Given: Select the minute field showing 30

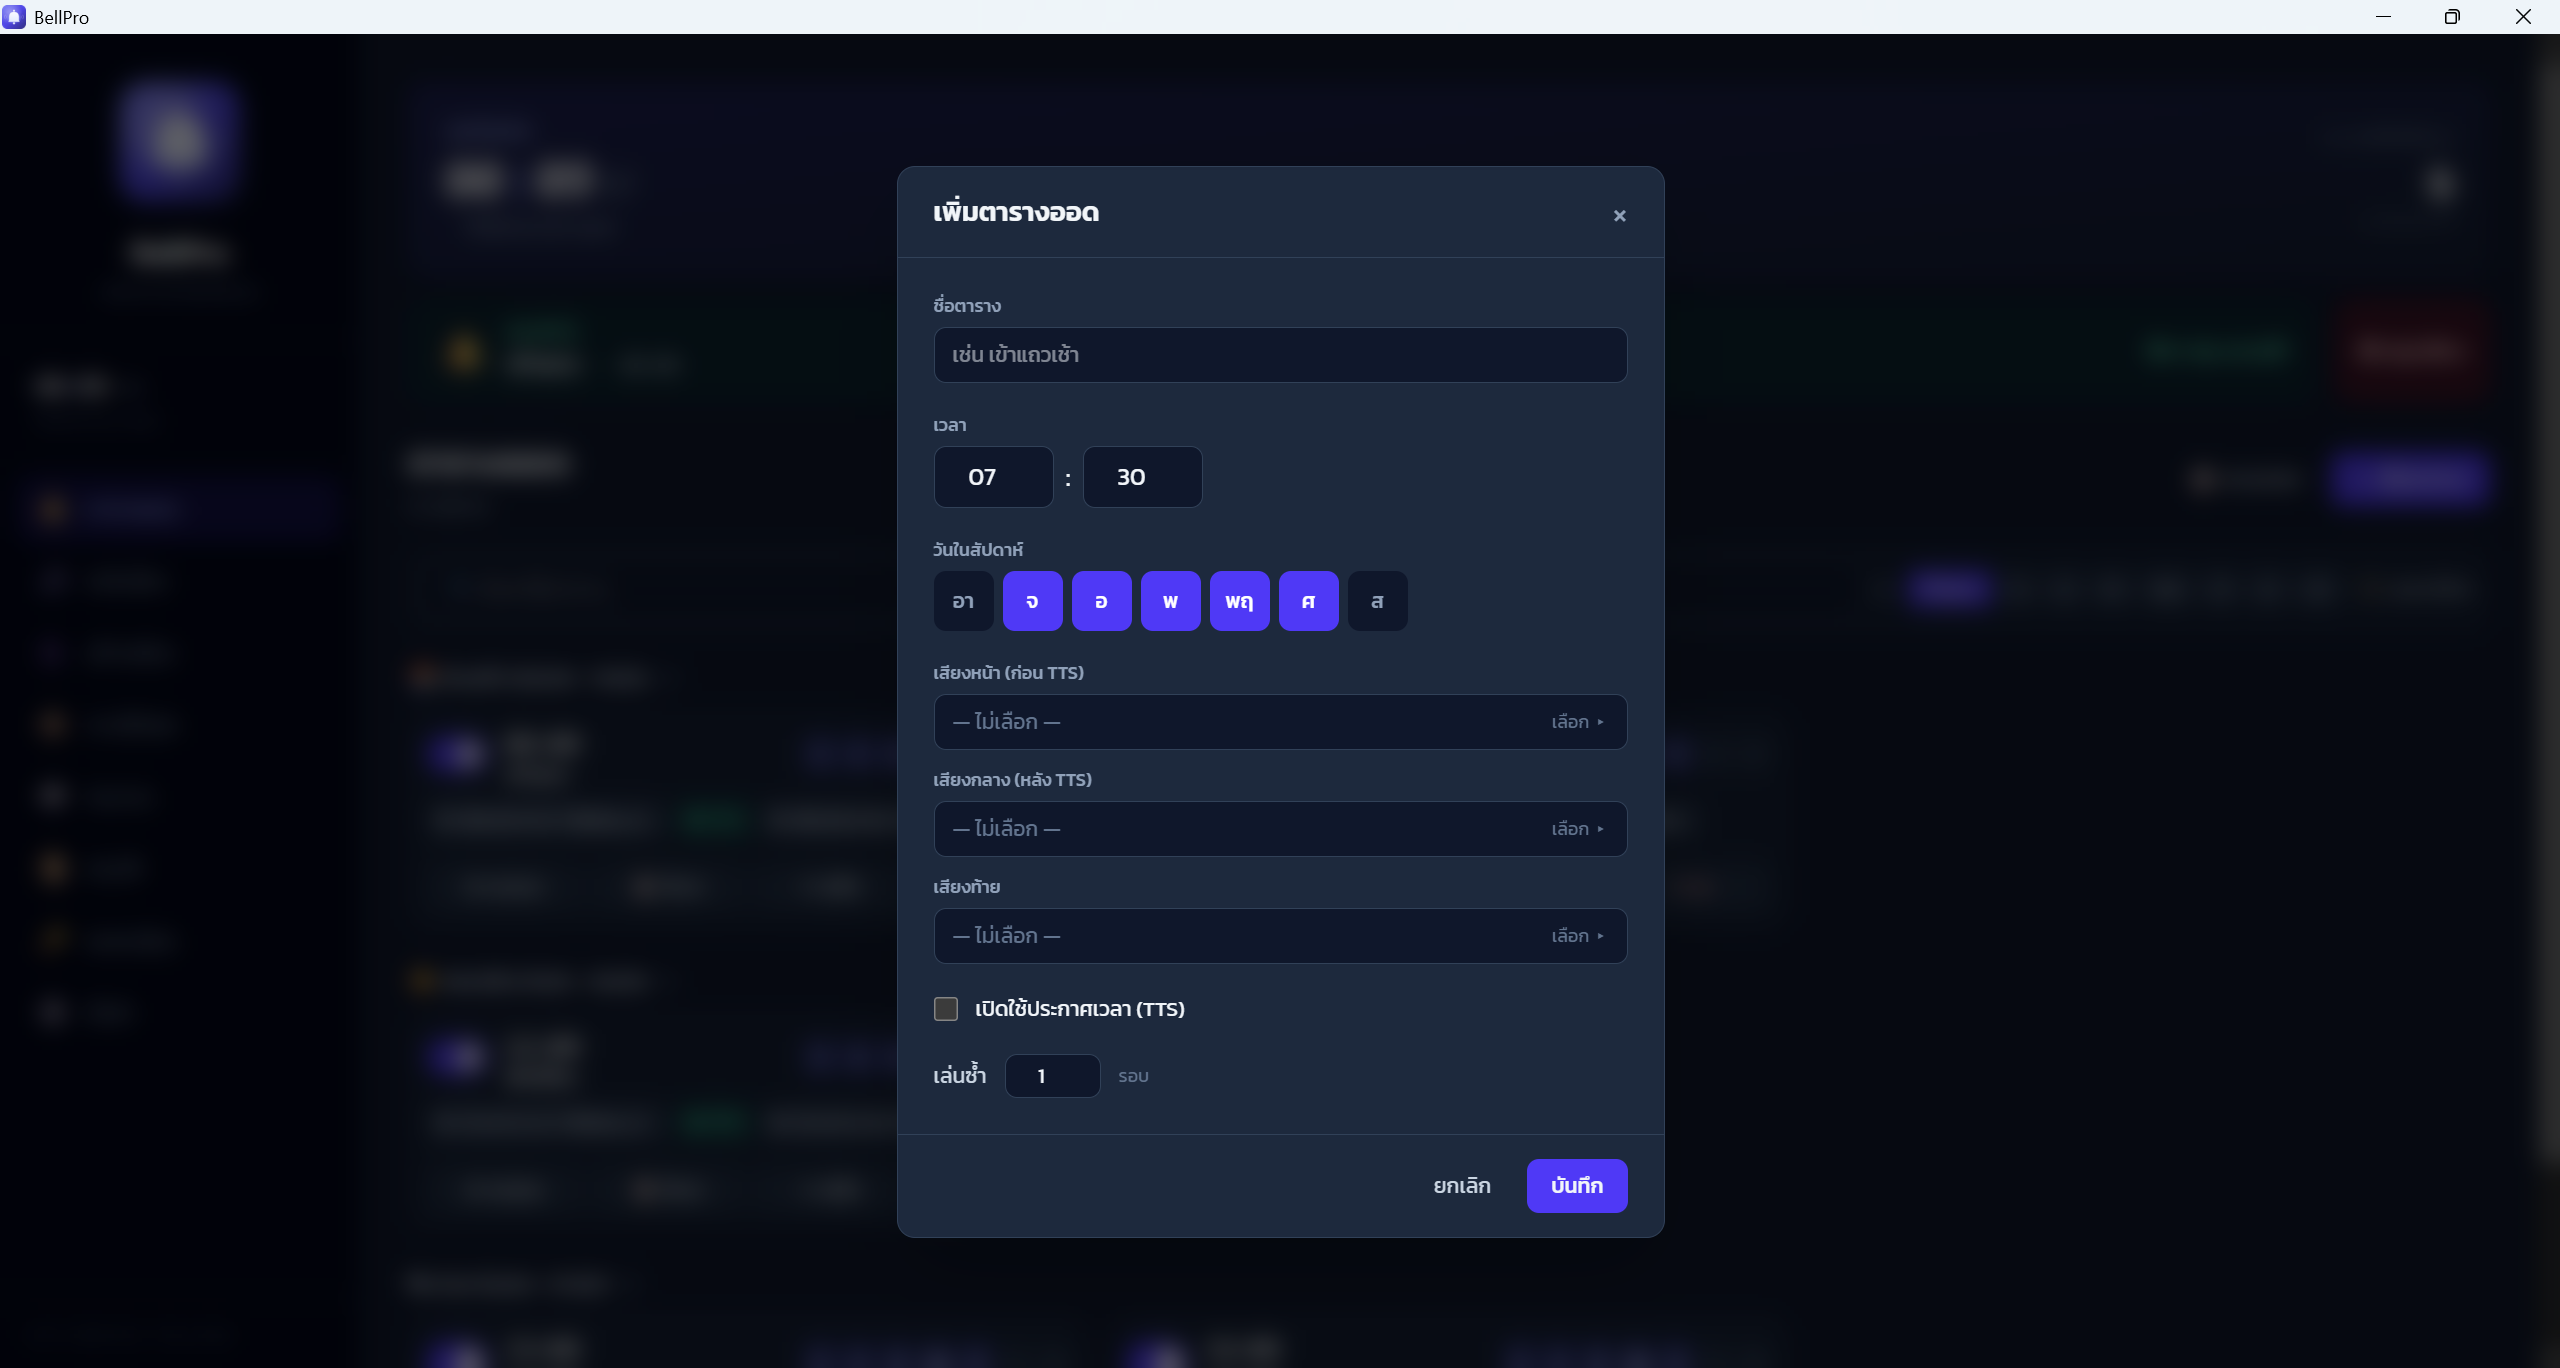Looking at the screenshot, I should click(1142, 477).
